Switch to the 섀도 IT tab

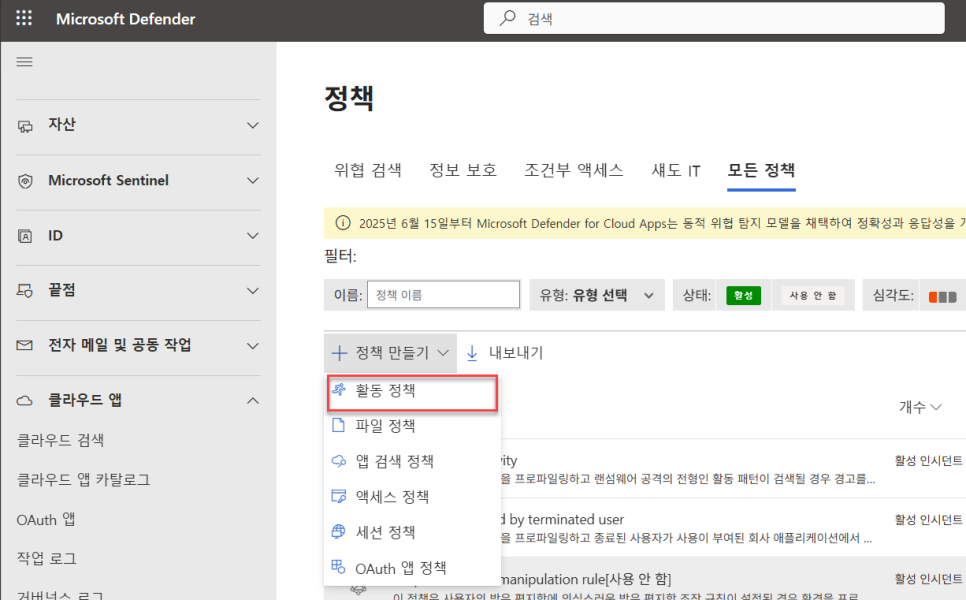pyautogui.click(x=676, y=170)
